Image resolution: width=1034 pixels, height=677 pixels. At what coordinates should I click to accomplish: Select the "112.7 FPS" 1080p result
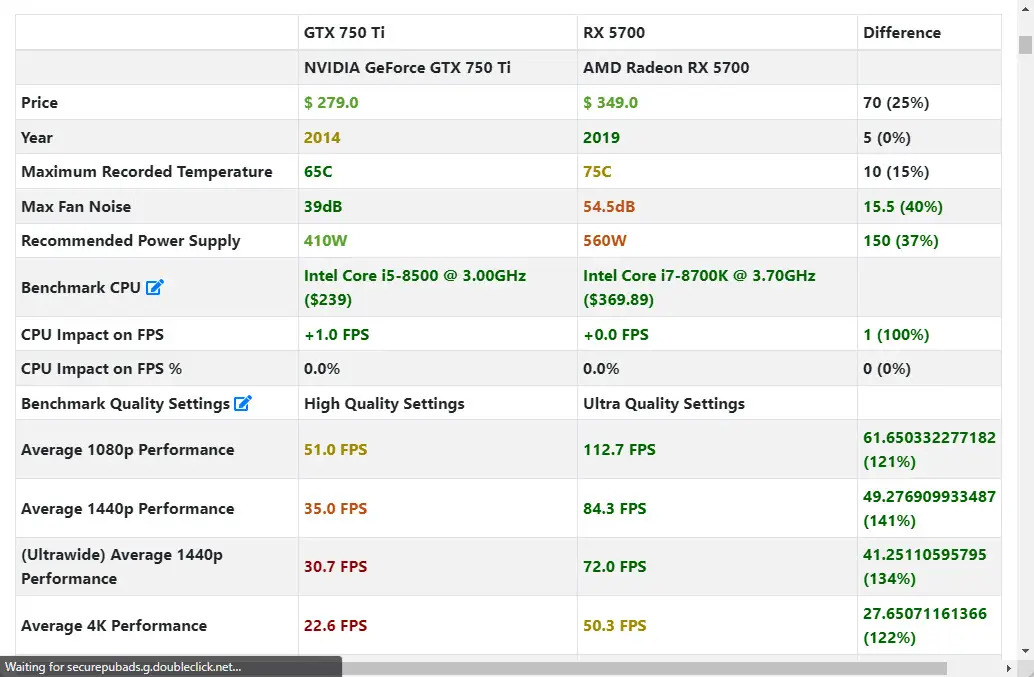[x=619, y=450]
